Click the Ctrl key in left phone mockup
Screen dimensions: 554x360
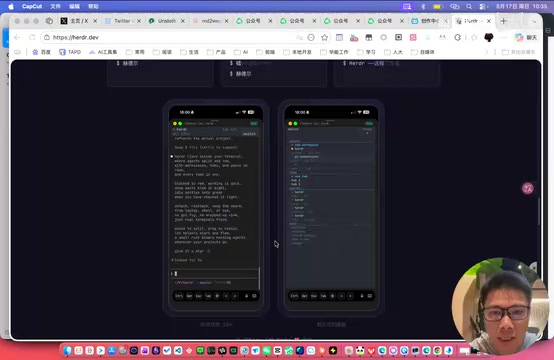179,296
